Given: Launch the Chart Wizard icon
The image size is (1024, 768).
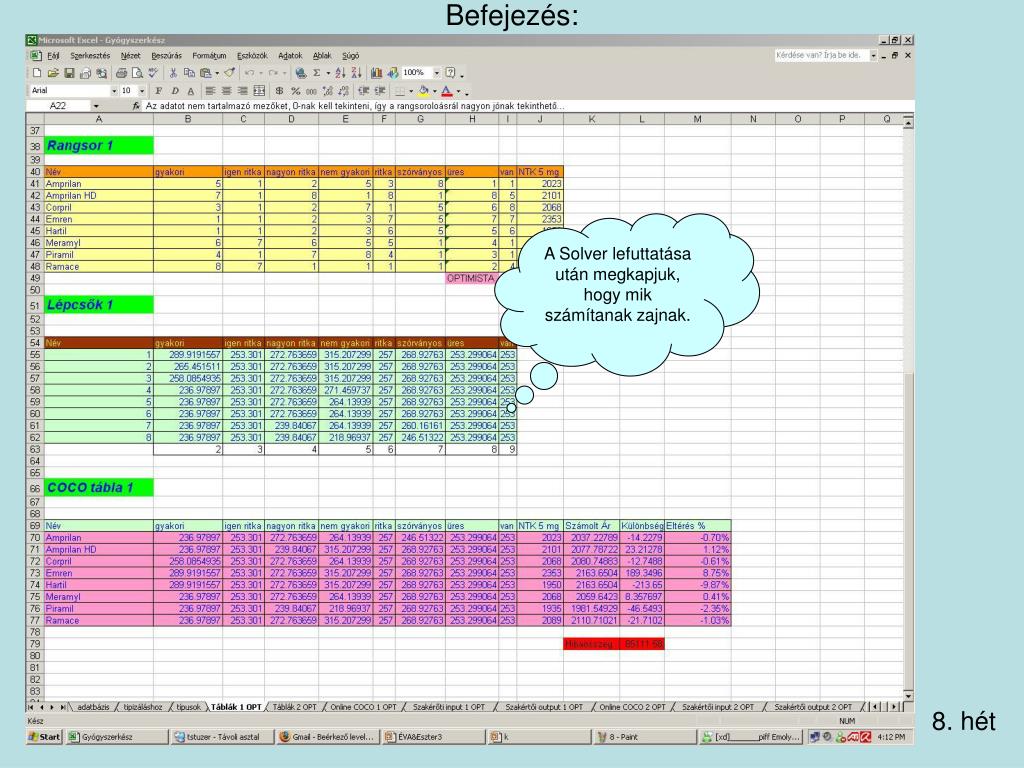Looking at the screenshot, I should point(376,73).
